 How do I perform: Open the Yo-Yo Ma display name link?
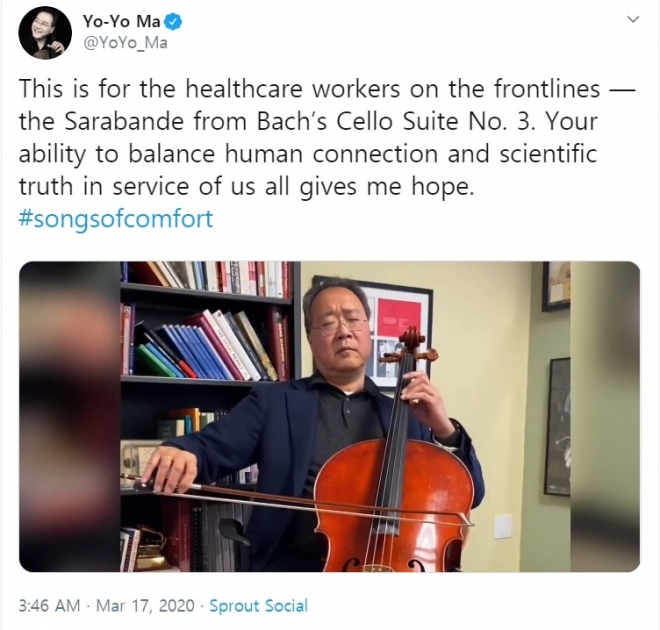point(122,21)
